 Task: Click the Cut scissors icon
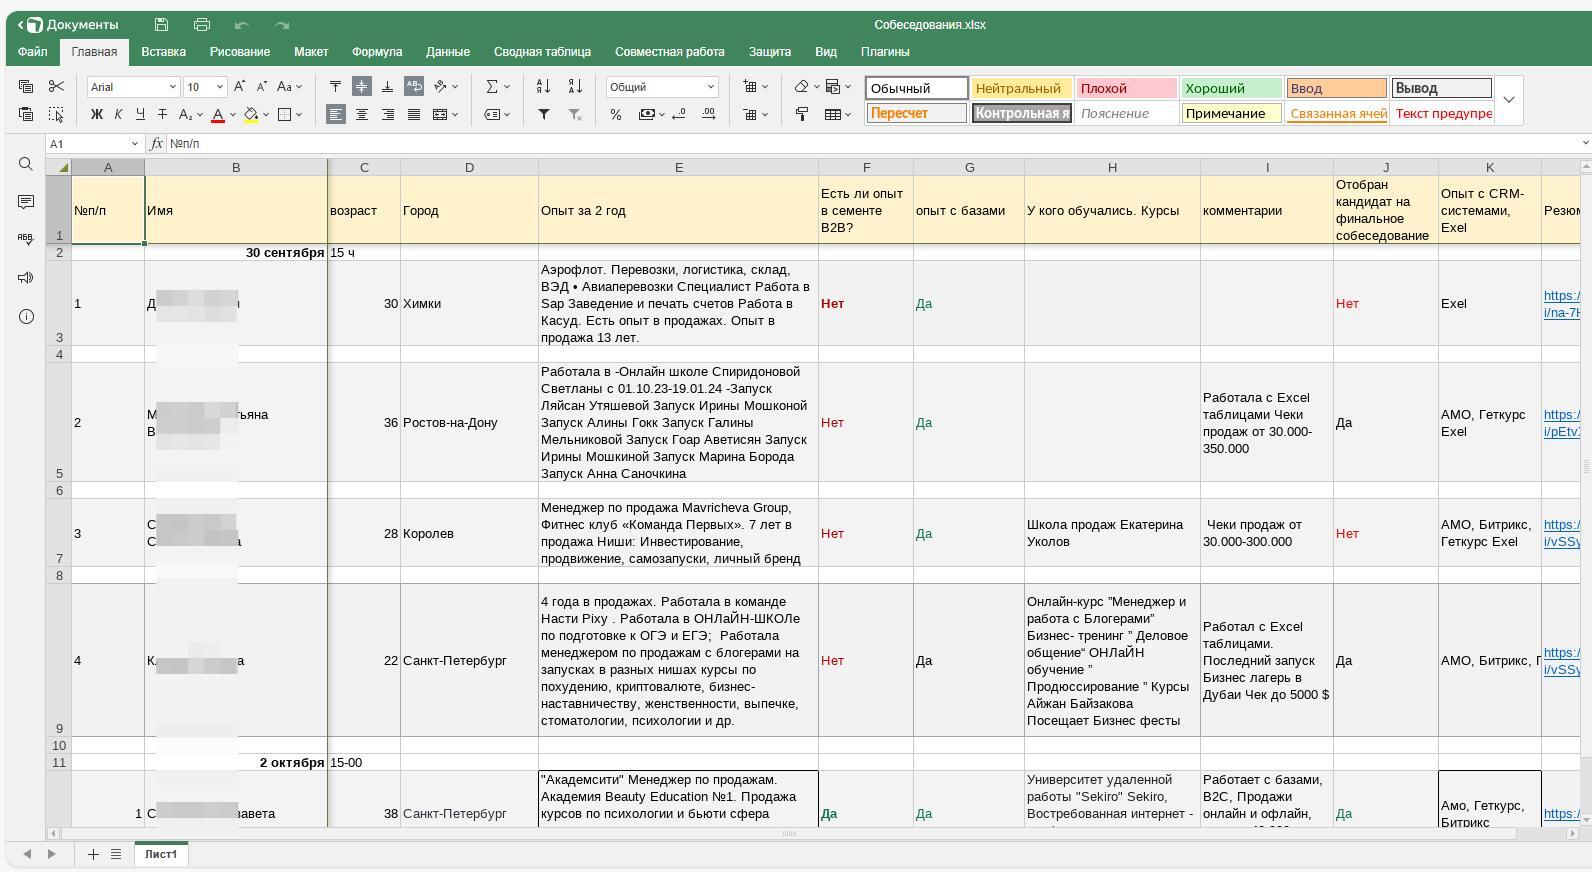(x=56, y=87)
